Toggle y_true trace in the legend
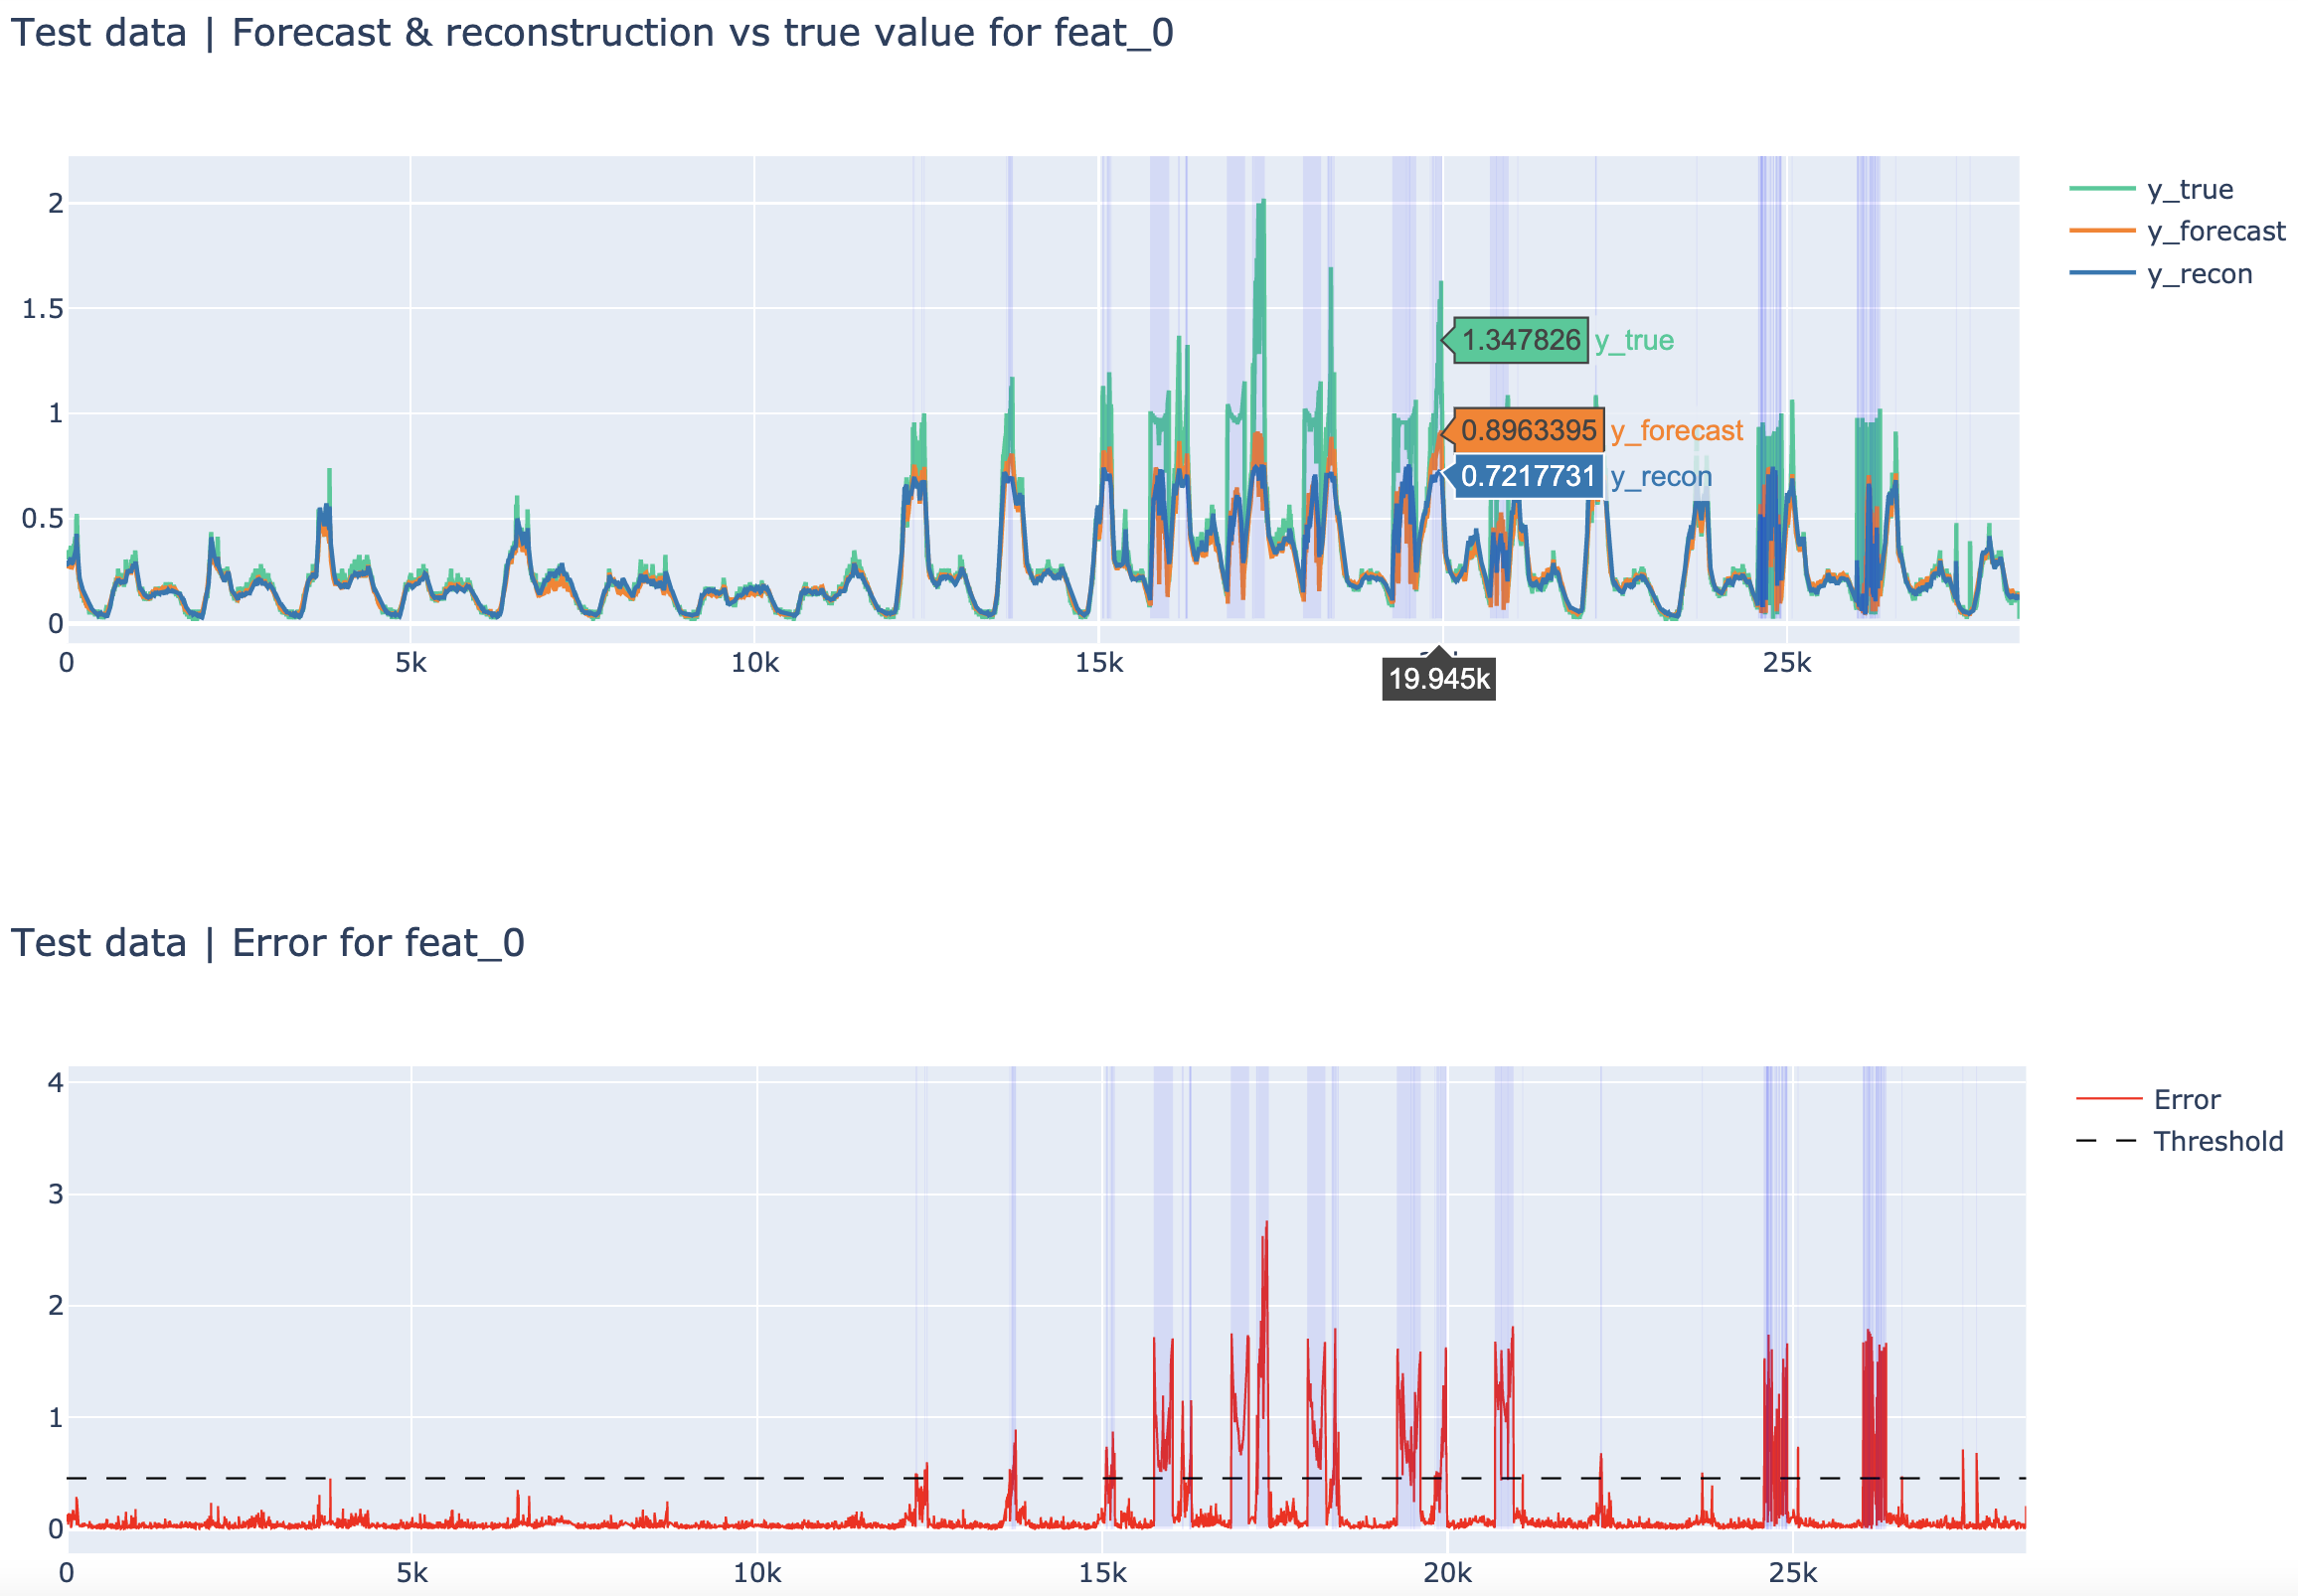This screenshot has width=2298, height=1596. tap(2188, 189)
